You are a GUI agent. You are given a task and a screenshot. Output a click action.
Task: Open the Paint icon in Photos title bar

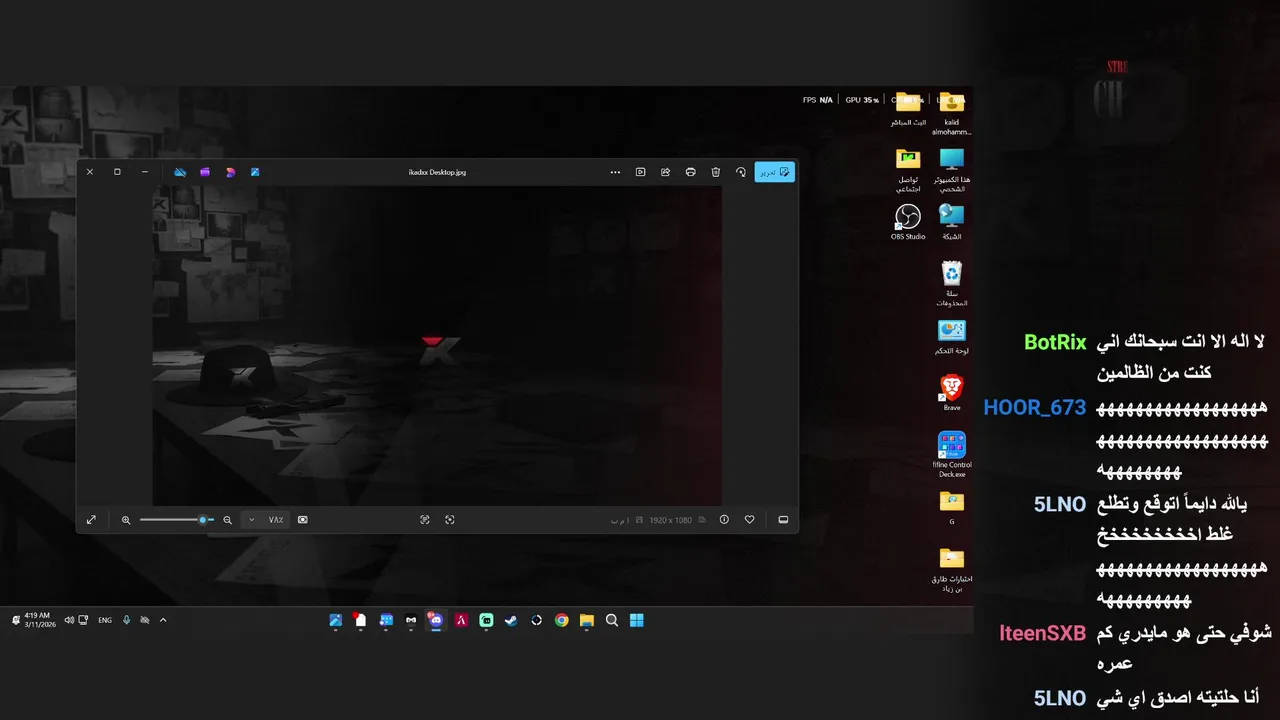[x=255, y=172]
